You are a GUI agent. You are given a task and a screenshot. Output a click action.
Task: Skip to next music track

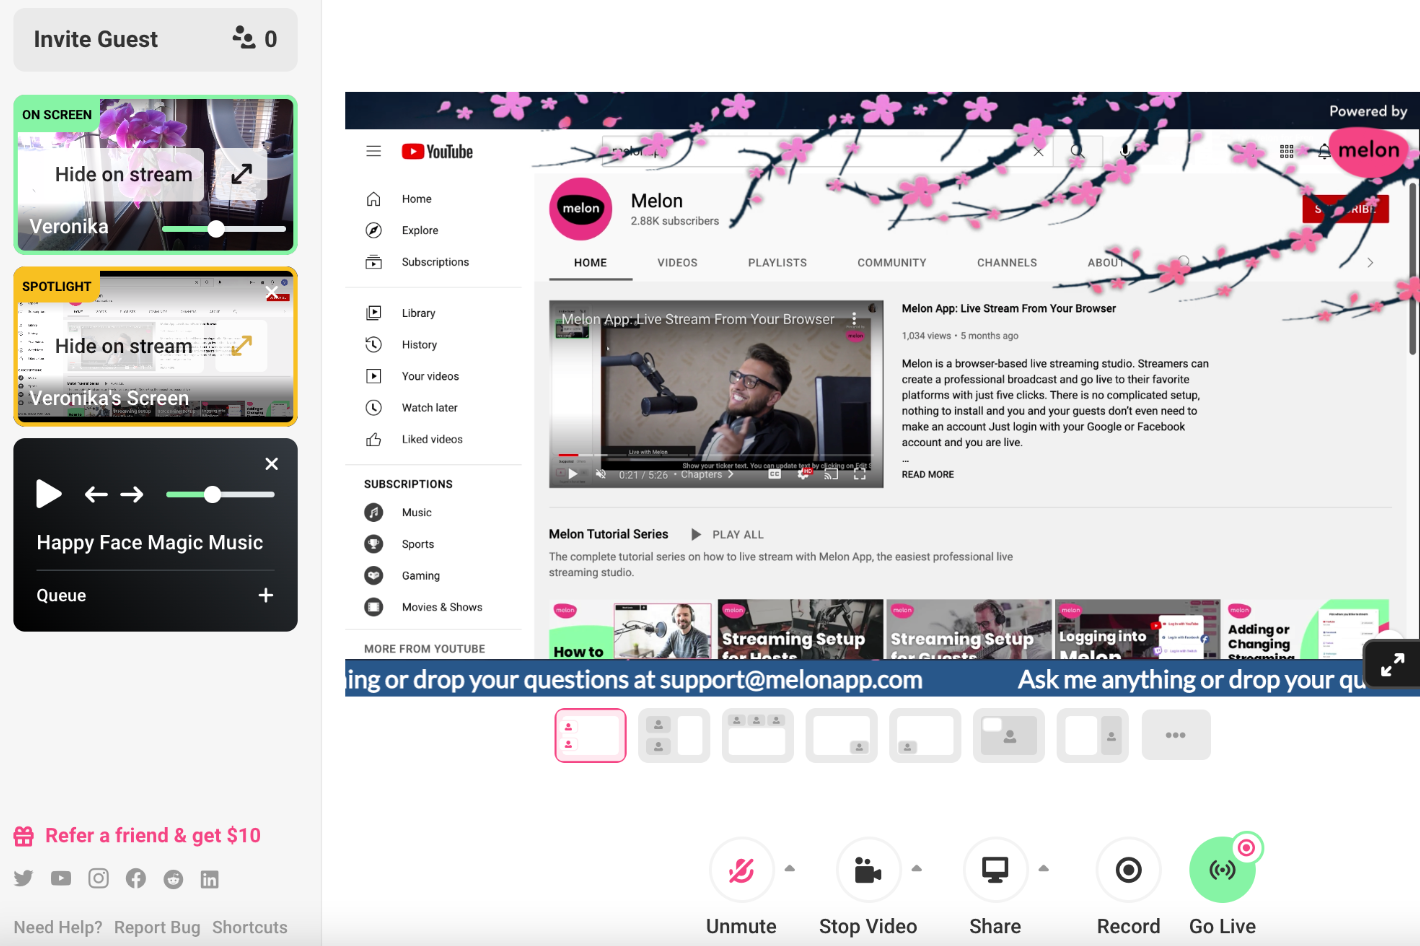click(132, 494)
